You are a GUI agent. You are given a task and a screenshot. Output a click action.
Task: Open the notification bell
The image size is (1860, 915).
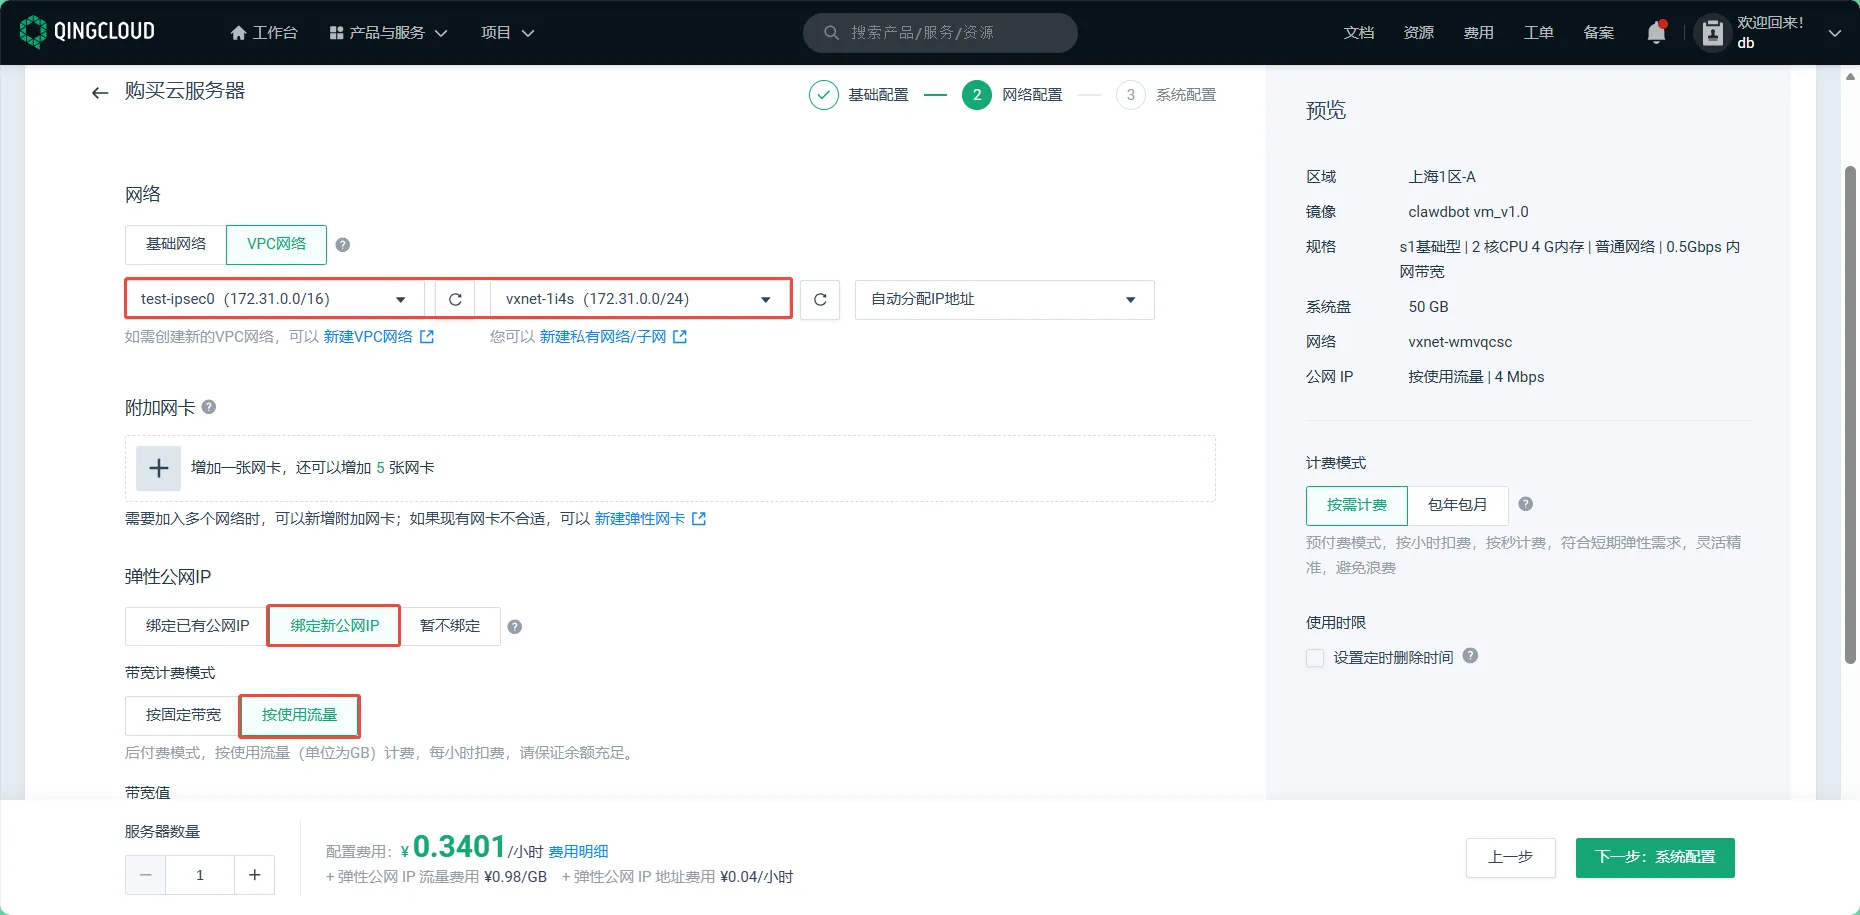pyautogui.click(x=1656, y=33)
